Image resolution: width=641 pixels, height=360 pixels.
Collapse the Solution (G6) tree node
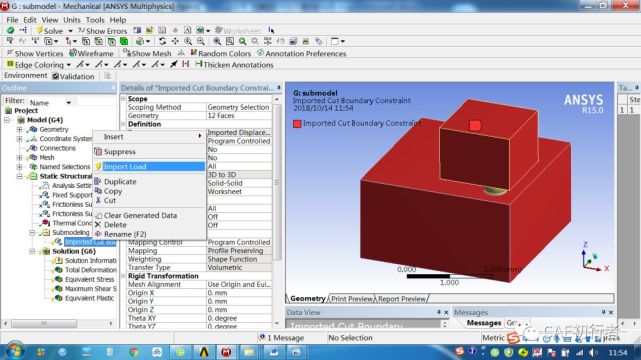32,251
